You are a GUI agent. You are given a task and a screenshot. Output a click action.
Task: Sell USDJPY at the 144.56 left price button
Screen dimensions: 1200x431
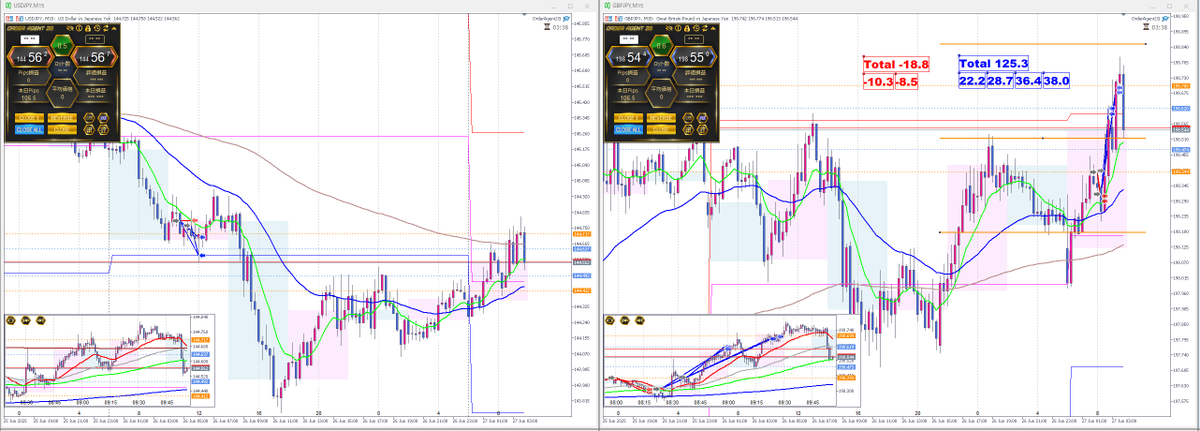pos(30,57)
